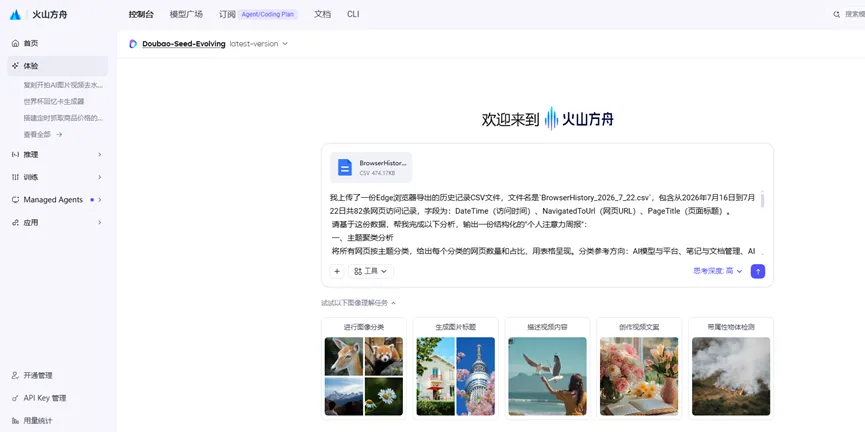
Task: Click the plus attach button
Action: click(337, 271)
